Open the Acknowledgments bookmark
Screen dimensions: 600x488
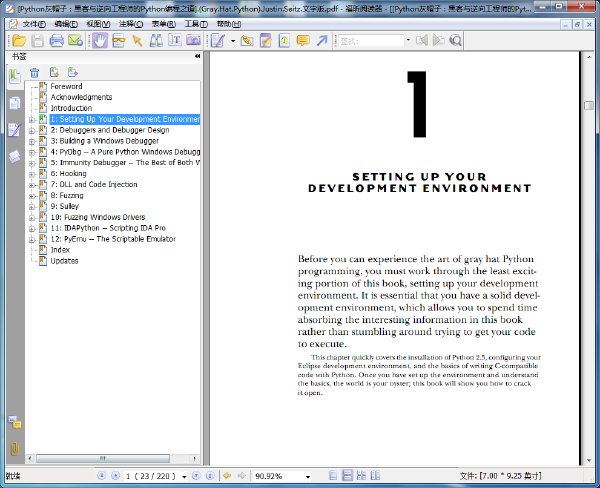81,97
